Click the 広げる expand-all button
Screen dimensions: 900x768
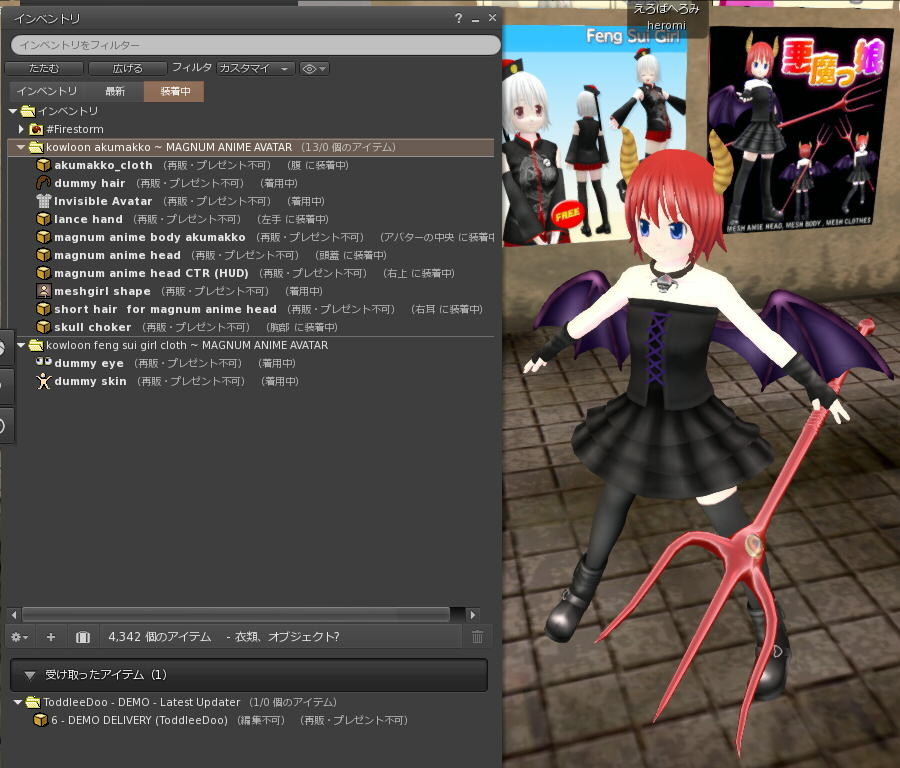pyautogui.click(x=127, y=68)
